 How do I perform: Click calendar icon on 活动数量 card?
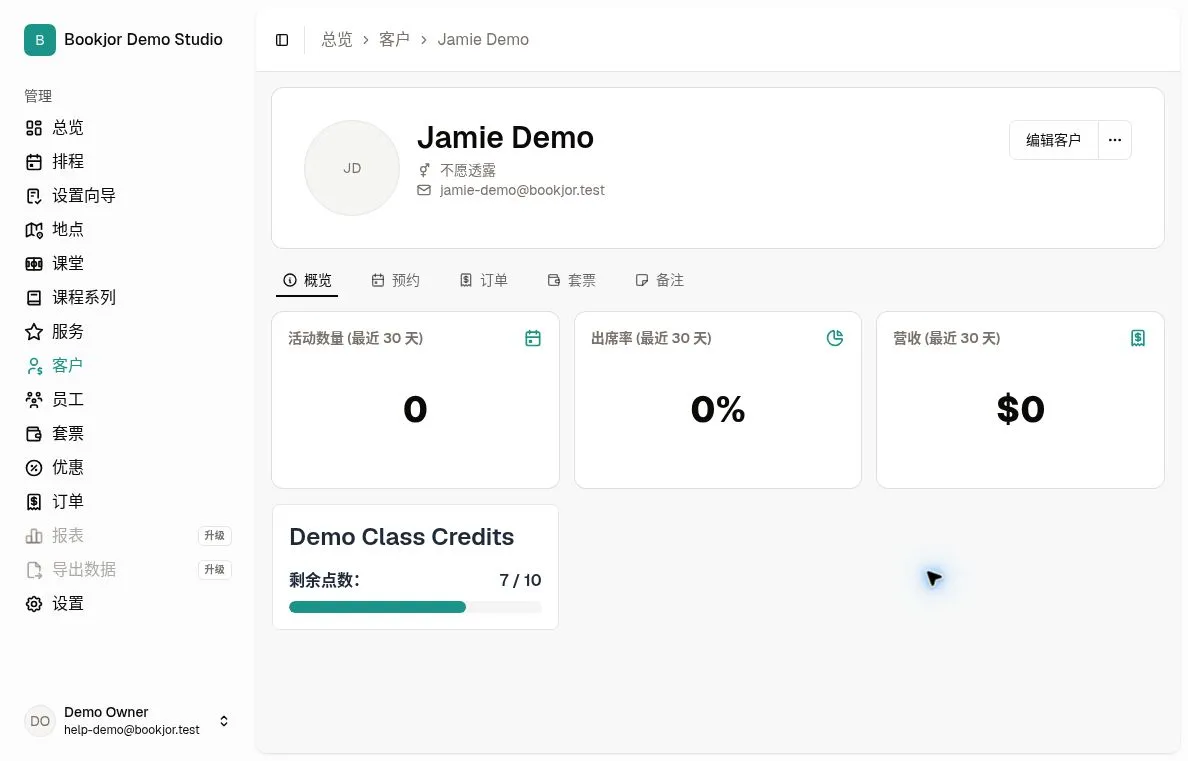coord(533,338)
